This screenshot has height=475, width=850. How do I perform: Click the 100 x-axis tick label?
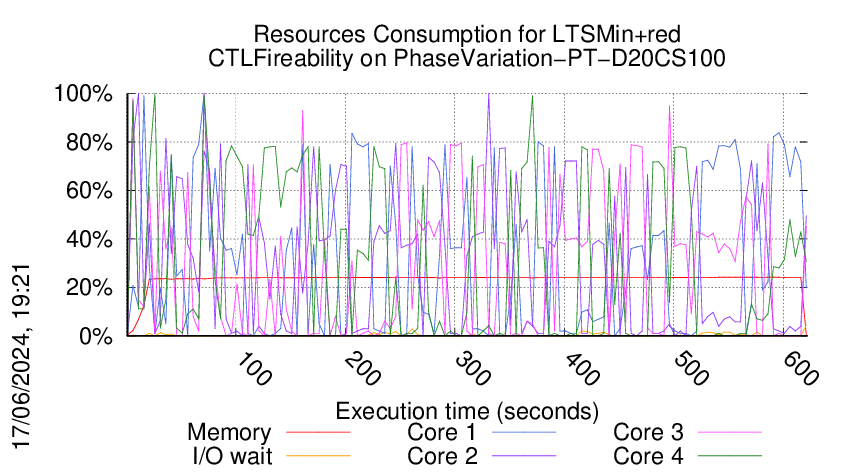click(254, 370)
